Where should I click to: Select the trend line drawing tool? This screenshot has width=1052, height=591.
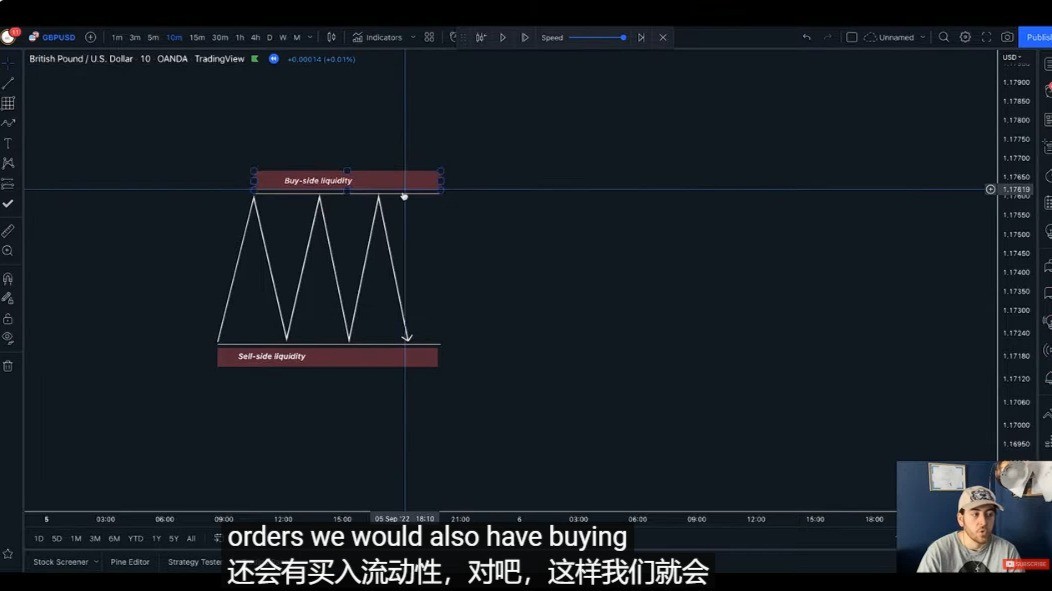(x=8, y=83)
